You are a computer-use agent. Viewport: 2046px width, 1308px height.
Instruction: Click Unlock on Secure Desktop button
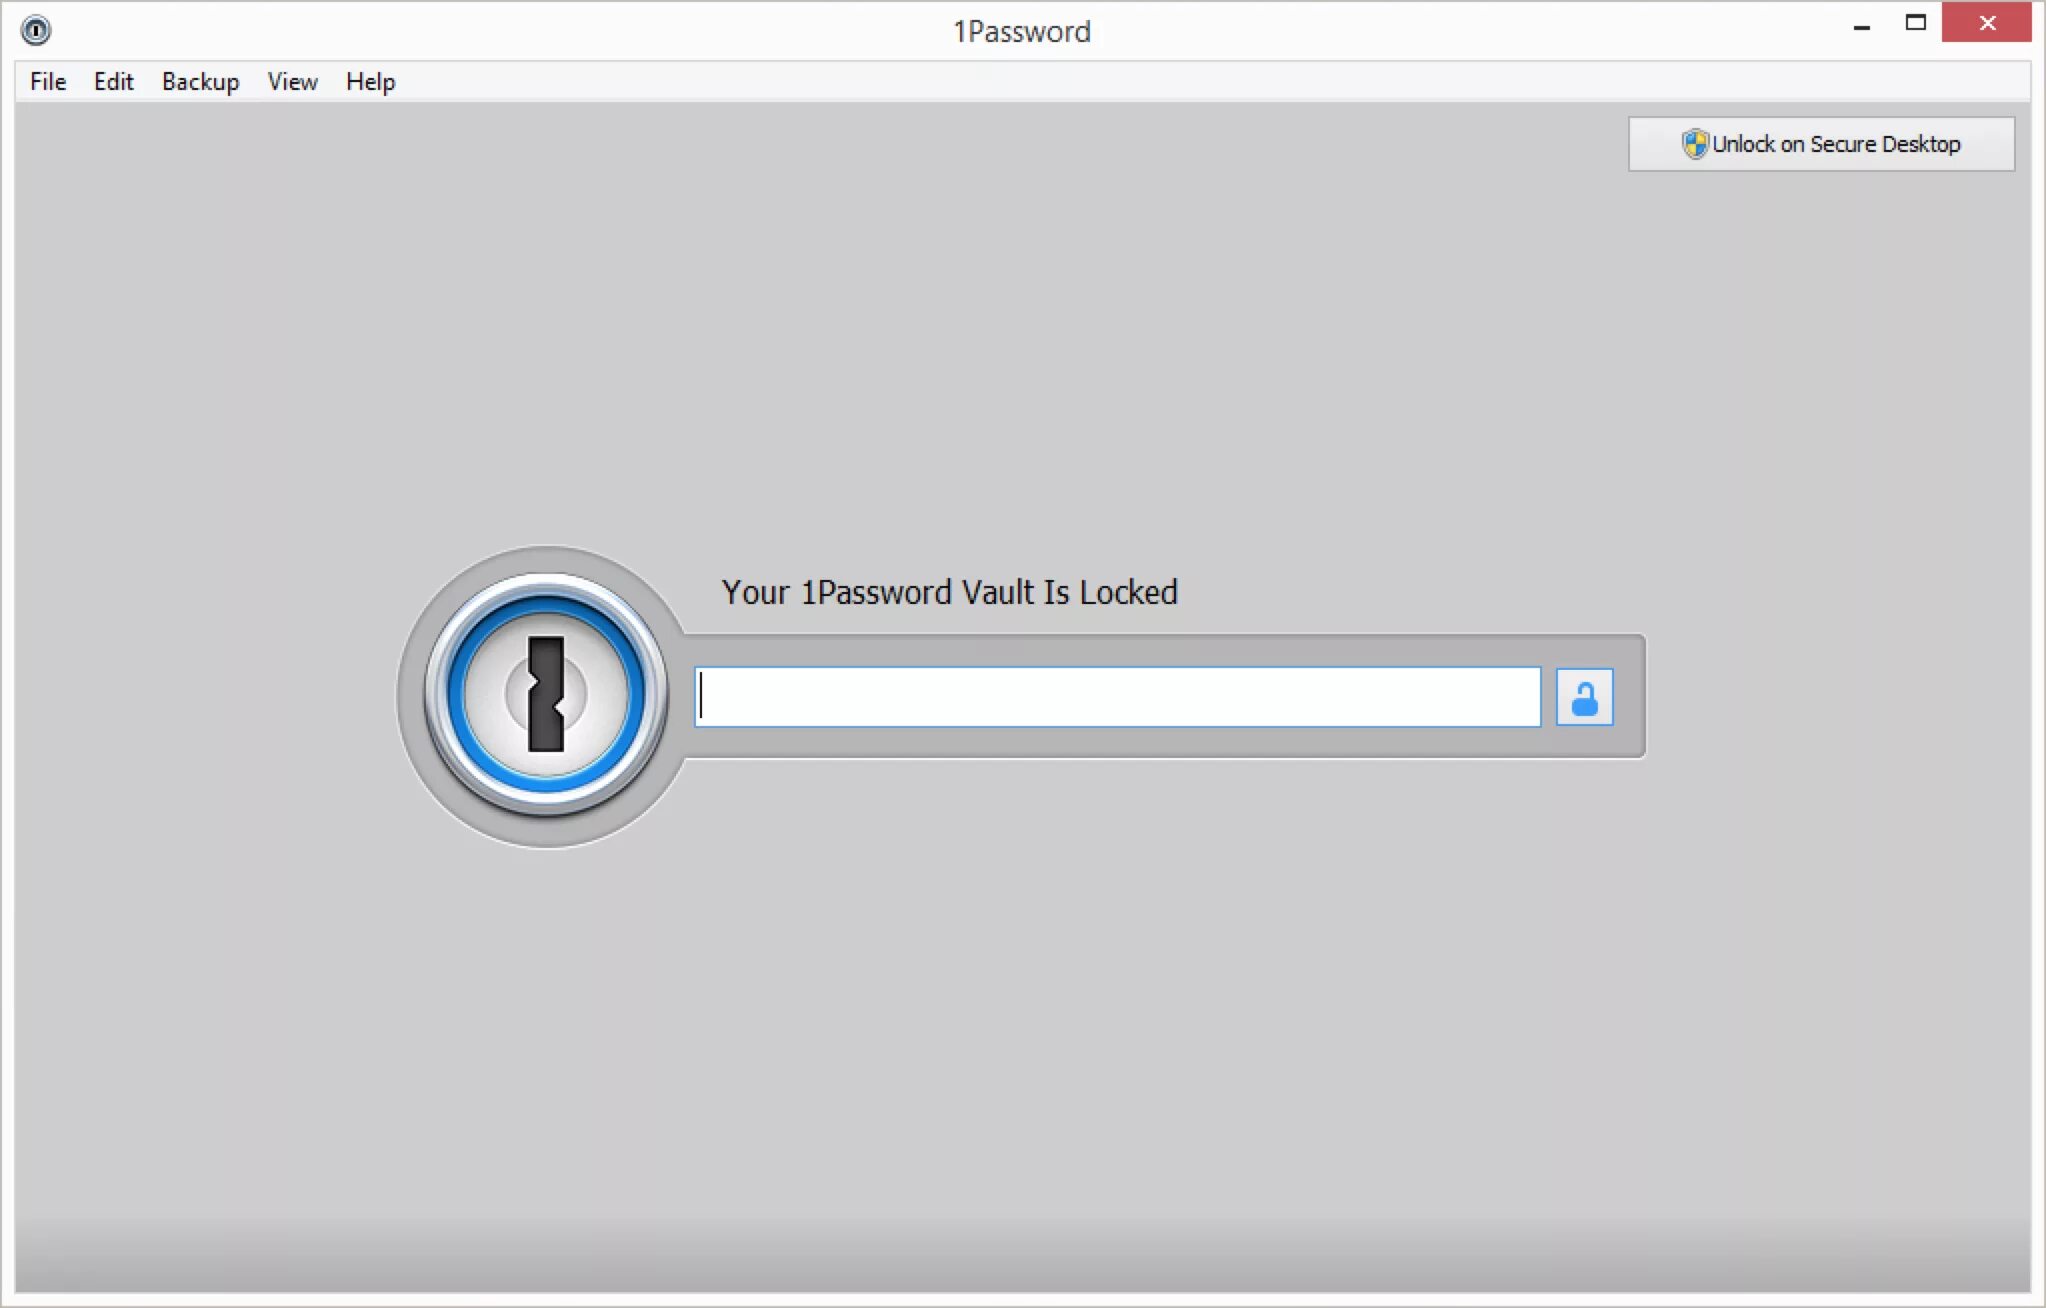tap(1821, 144)
